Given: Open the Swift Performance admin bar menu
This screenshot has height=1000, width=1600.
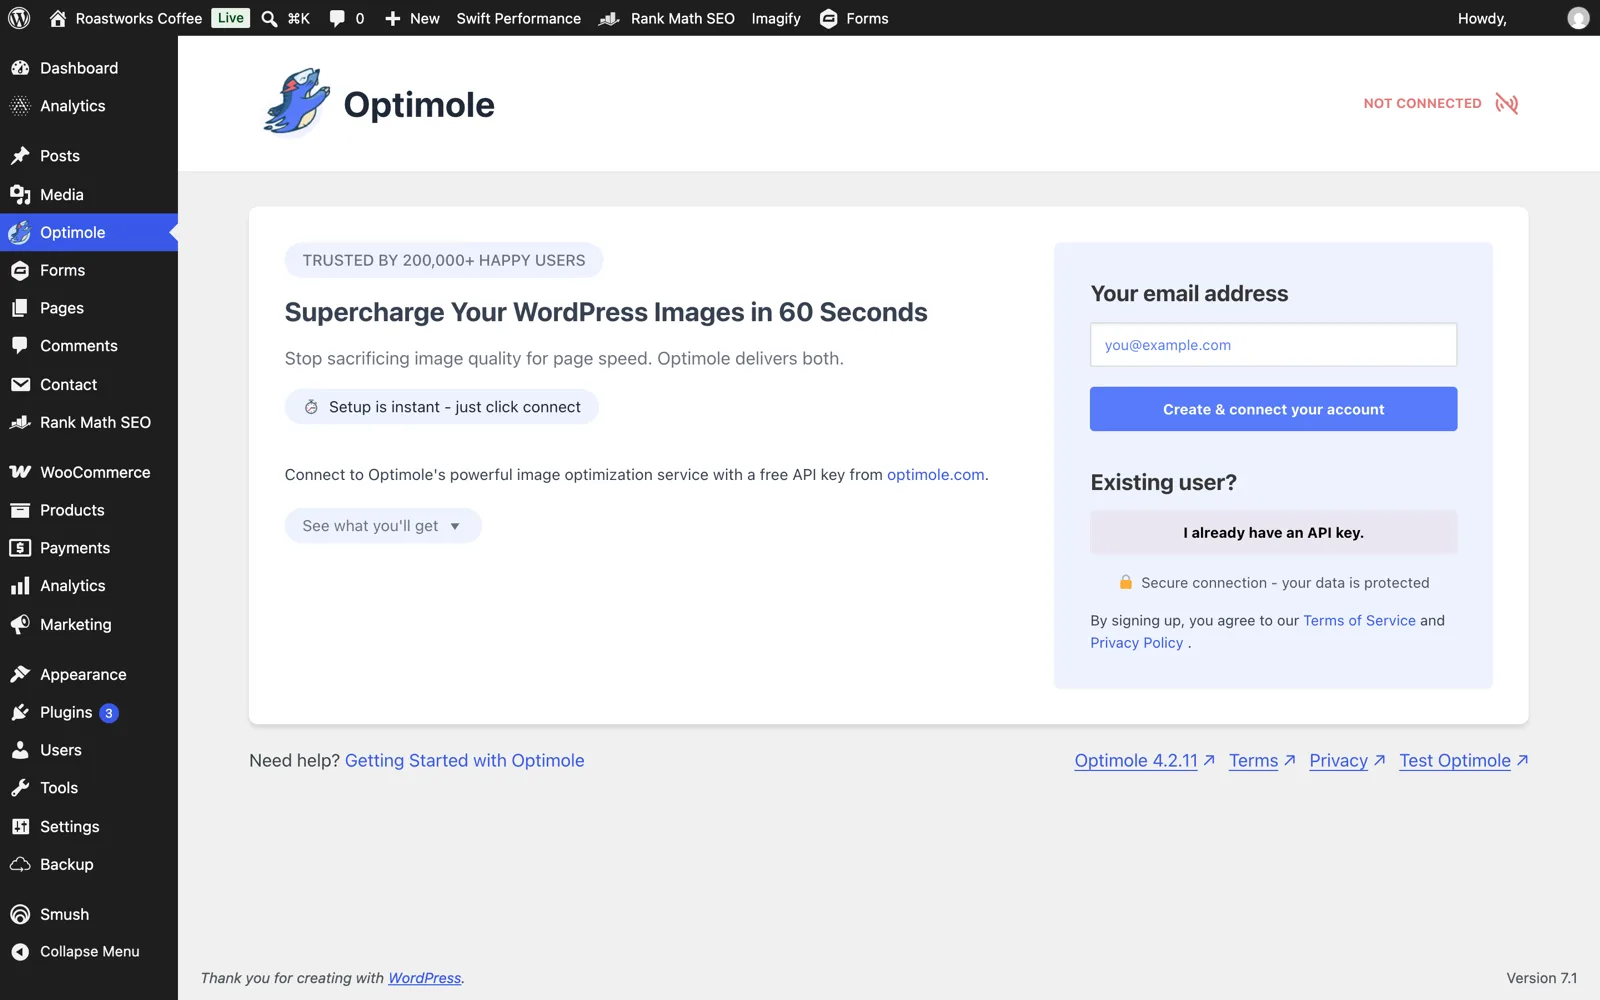Looking at the screenshot, I should coord(518,18).
